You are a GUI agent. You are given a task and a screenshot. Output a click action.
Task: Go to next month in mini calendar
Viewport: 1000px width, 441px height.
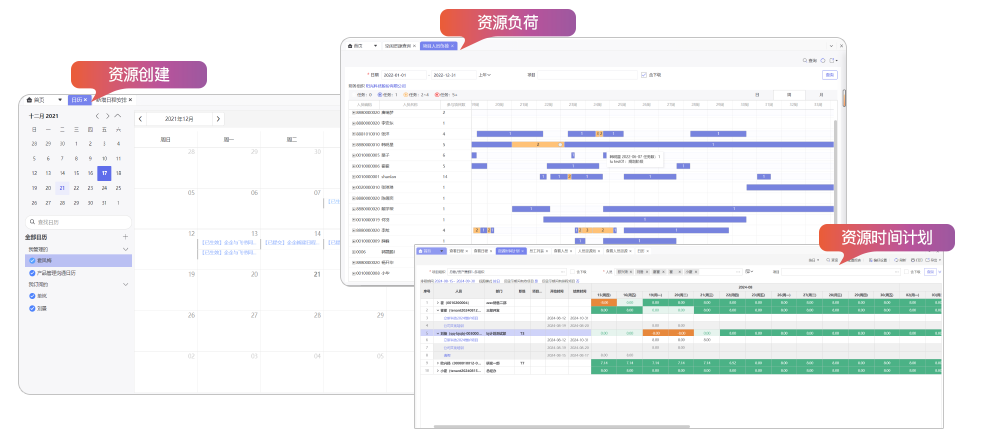coord(107,116)
